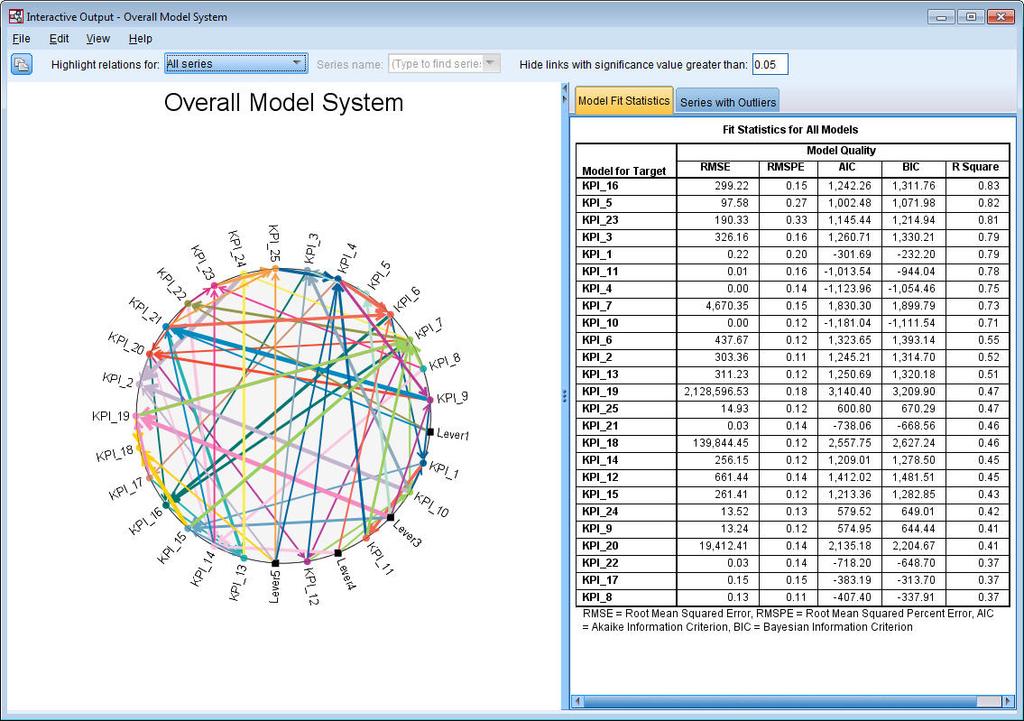Click the R Square column header
Screen dimensions: 1024x721
(975, 167)
